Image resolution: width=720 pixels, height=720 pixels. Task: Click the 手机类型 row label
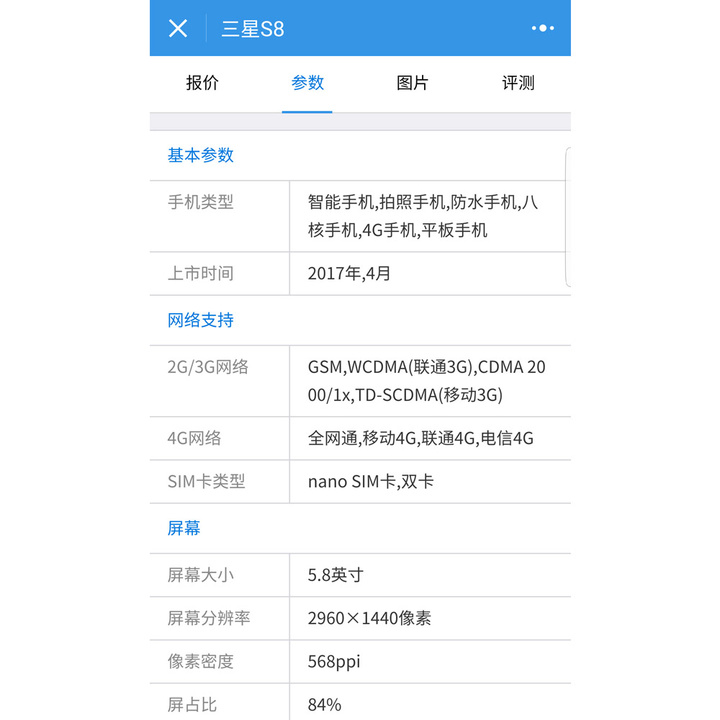click(201, 202)
